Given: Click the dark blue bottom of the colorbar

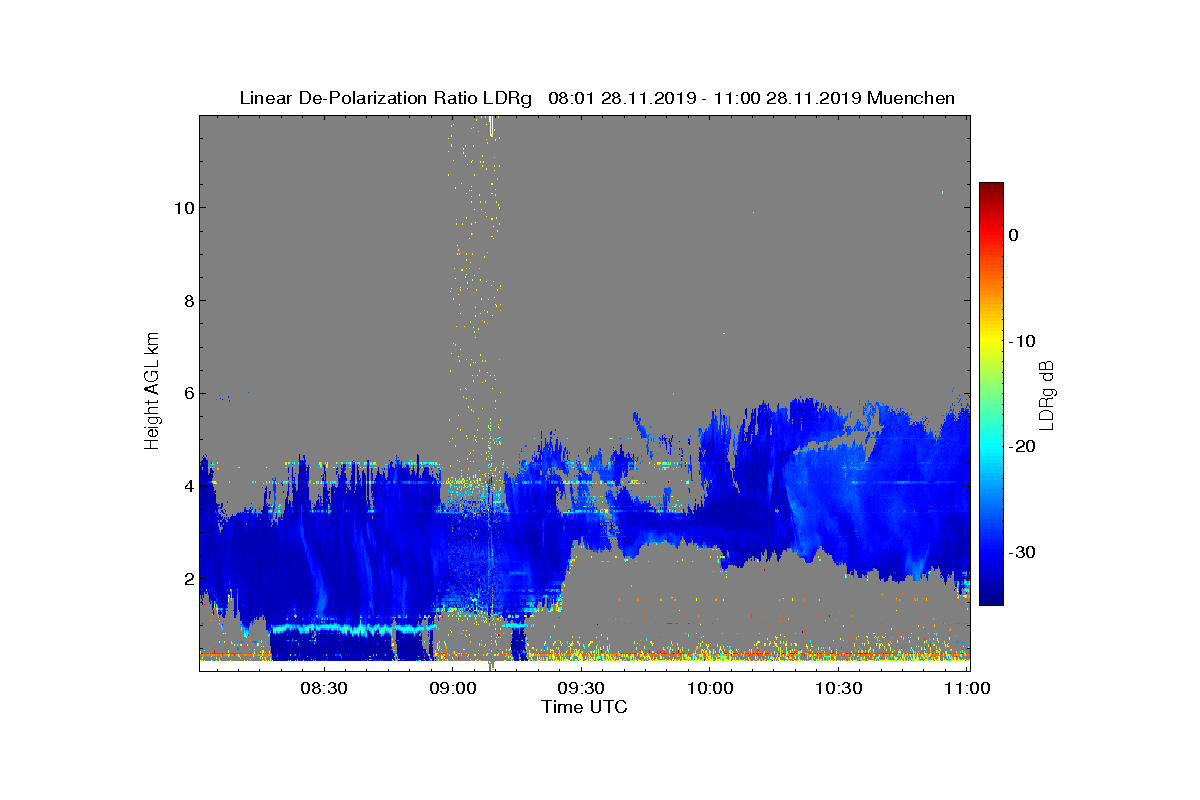Looking at the screenshot, I should (x=991, y=597).
